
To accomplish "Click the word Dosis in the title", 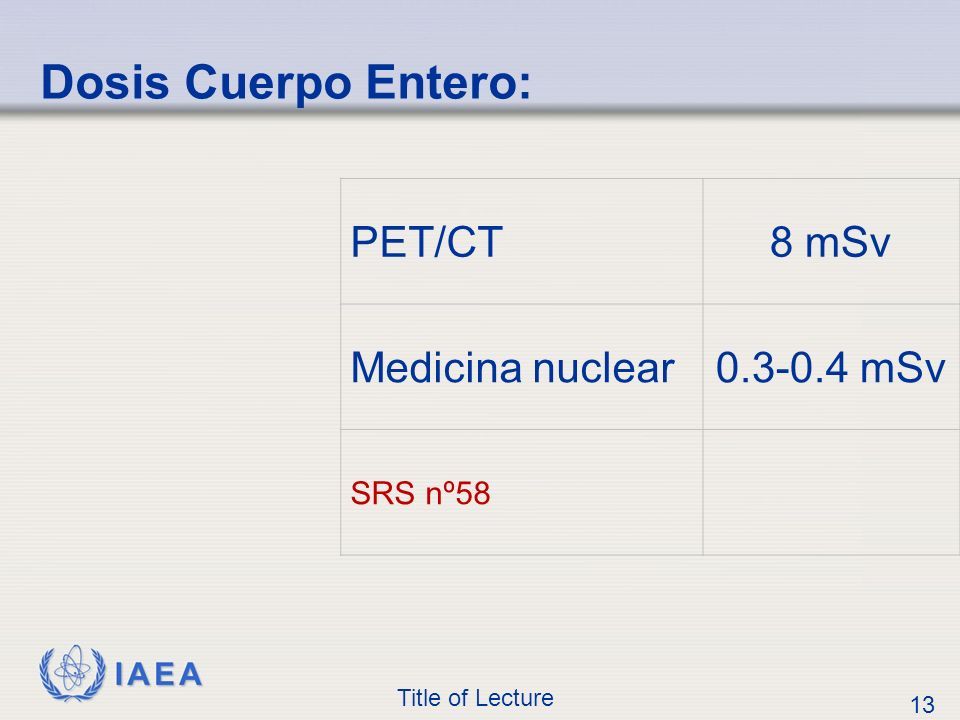I will point(105,82).
